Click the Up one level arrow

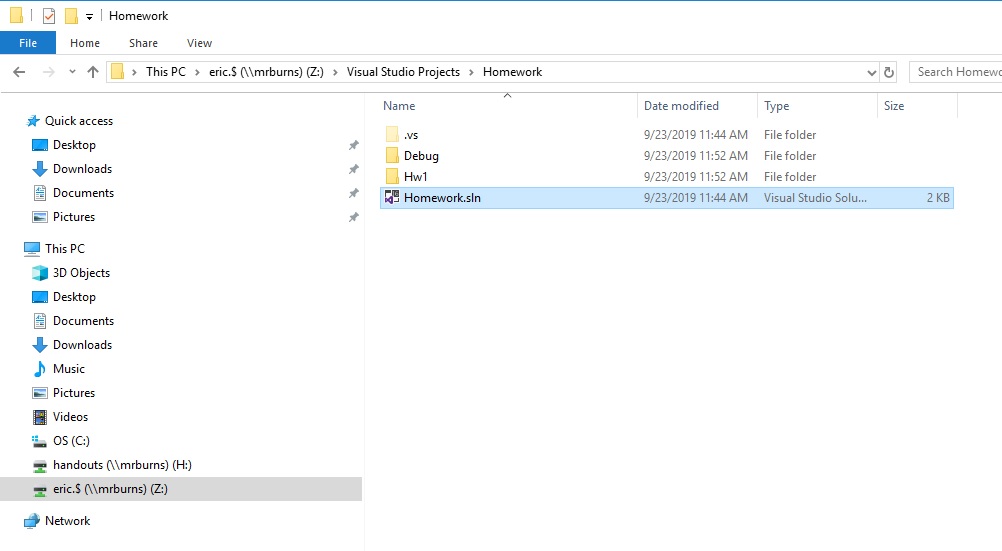(93, 72)
